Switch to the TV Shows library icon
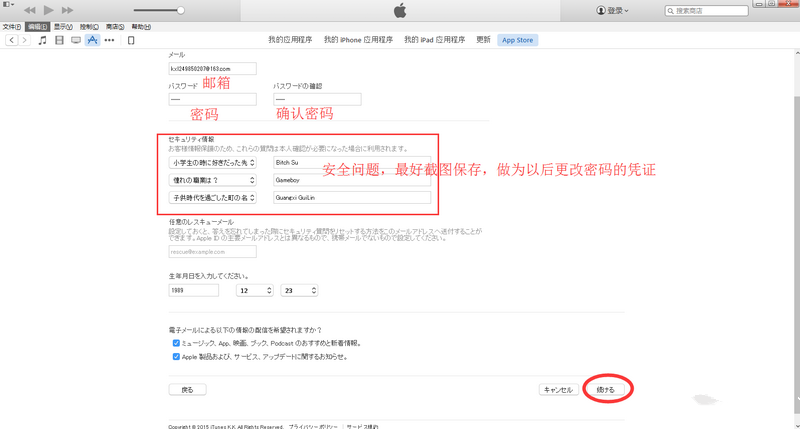Image resolution: width=800 pixels, height=429 pixels. pyautogui.click(x=76, y=40)
